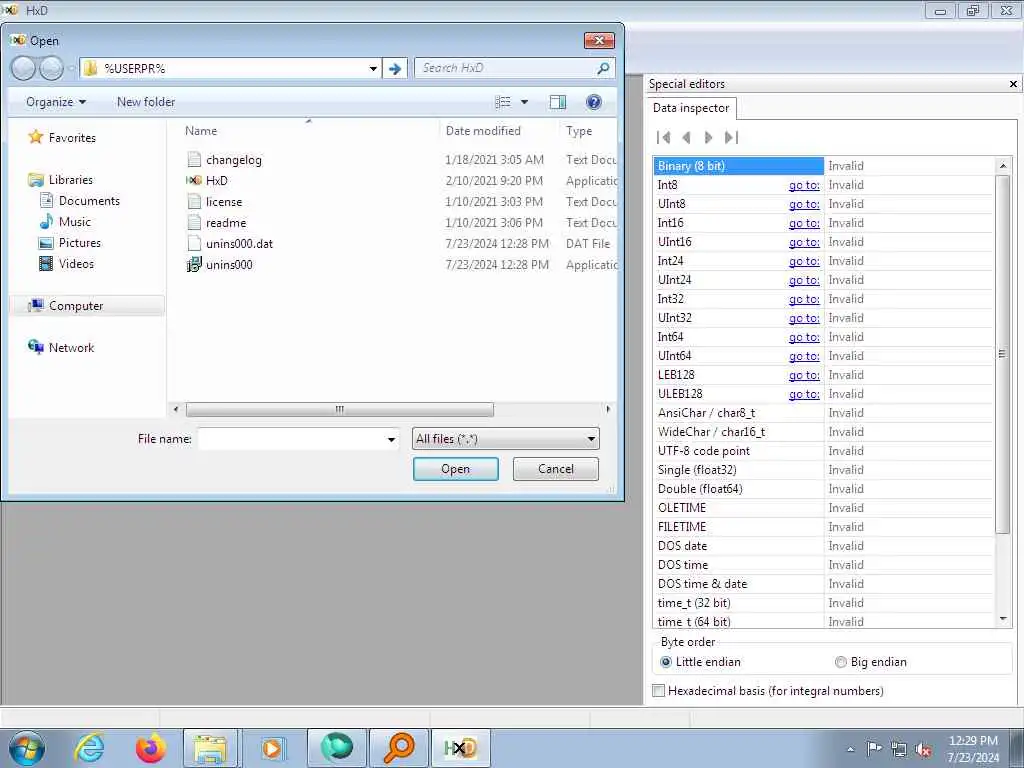Select the HxD application file icon
This screenshot has height=768, width=1024.
pos(194,181)
